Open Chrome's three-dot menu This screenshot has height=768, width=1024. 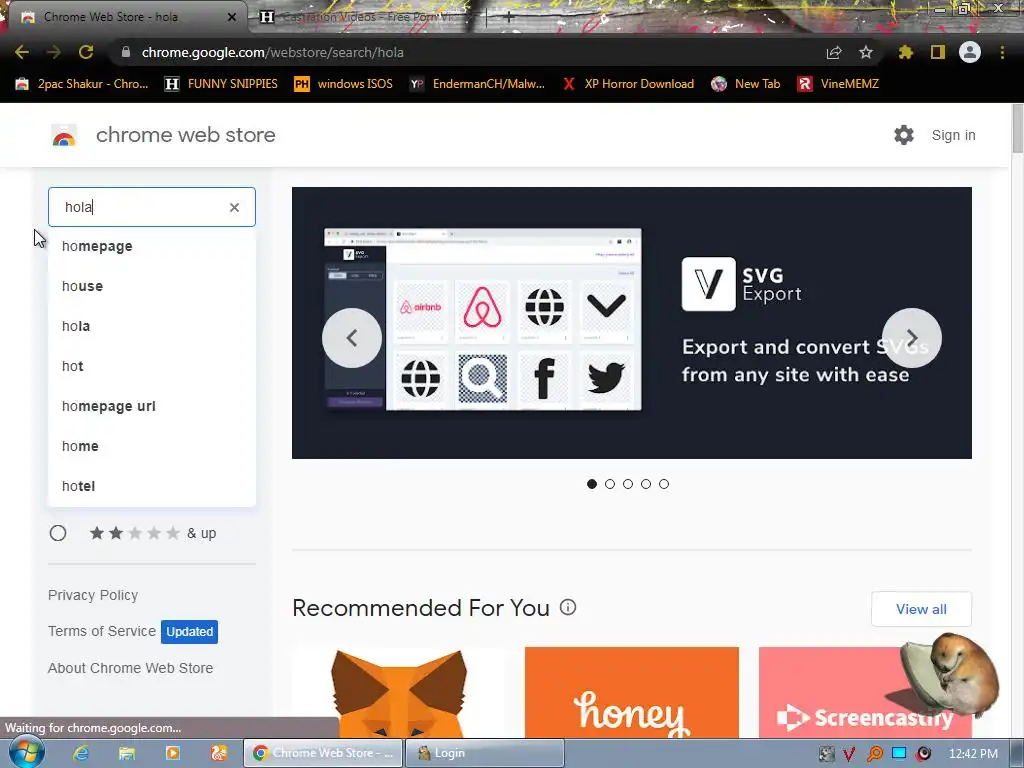(x=1002, y=52)
